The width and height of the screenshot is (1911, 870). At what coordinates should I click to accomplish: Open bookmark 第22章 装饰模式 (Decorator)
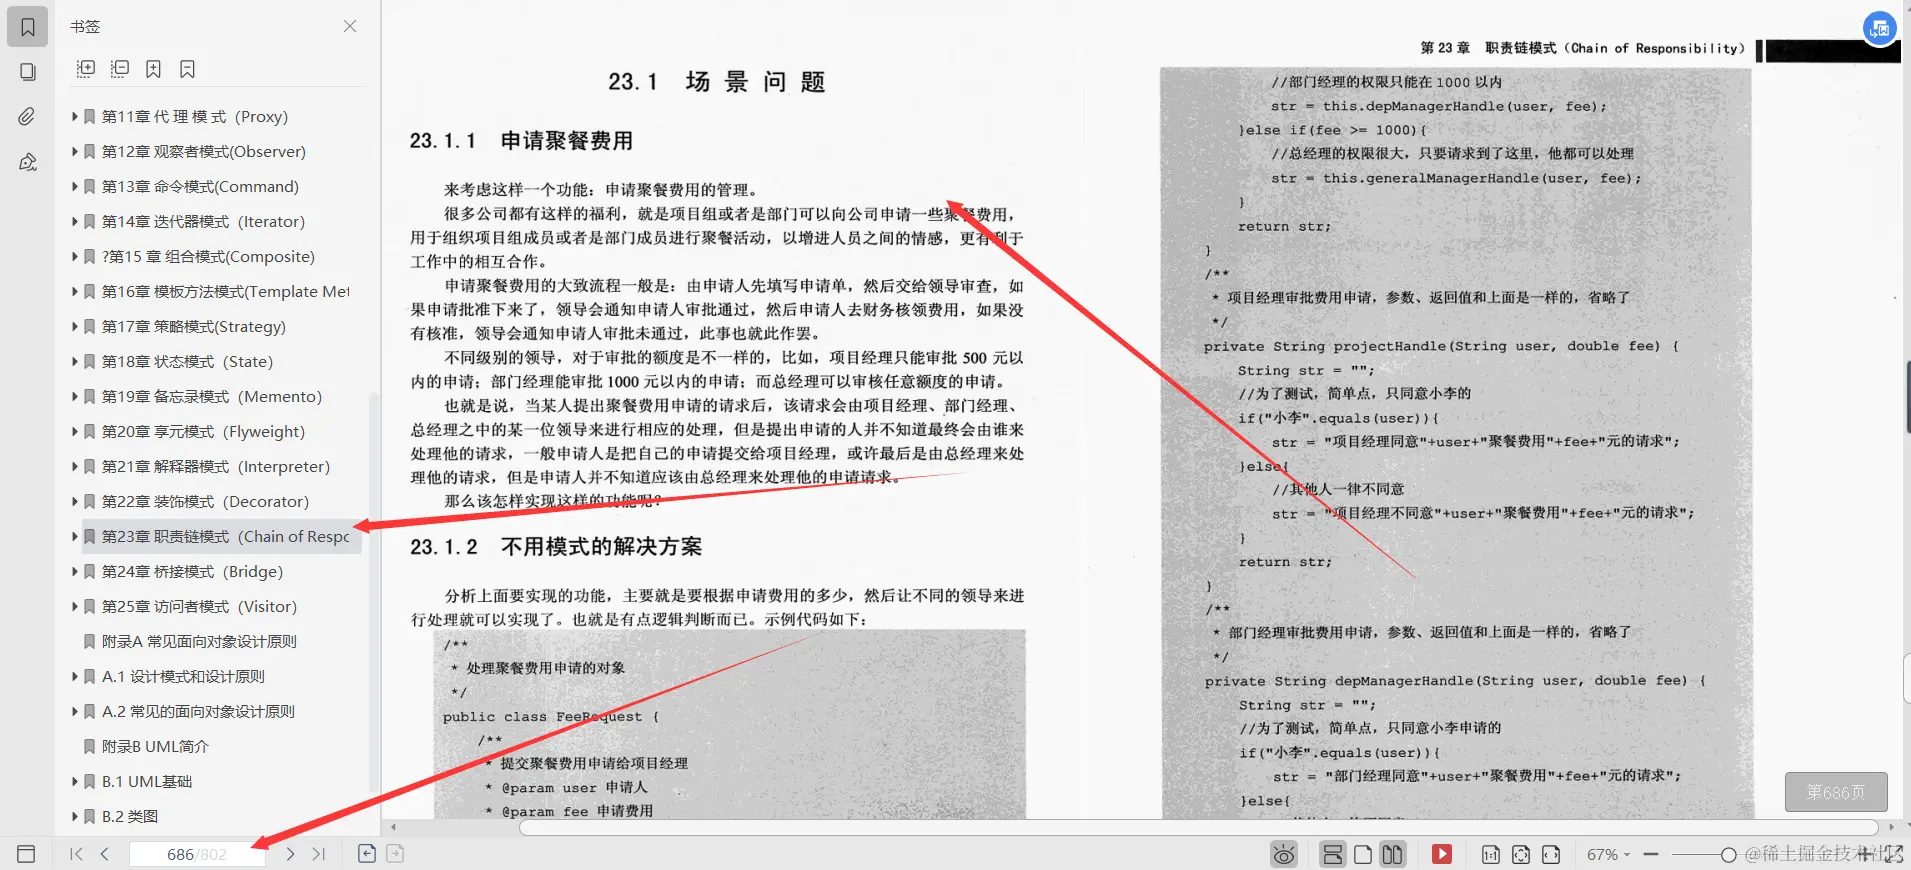(205, 501)
